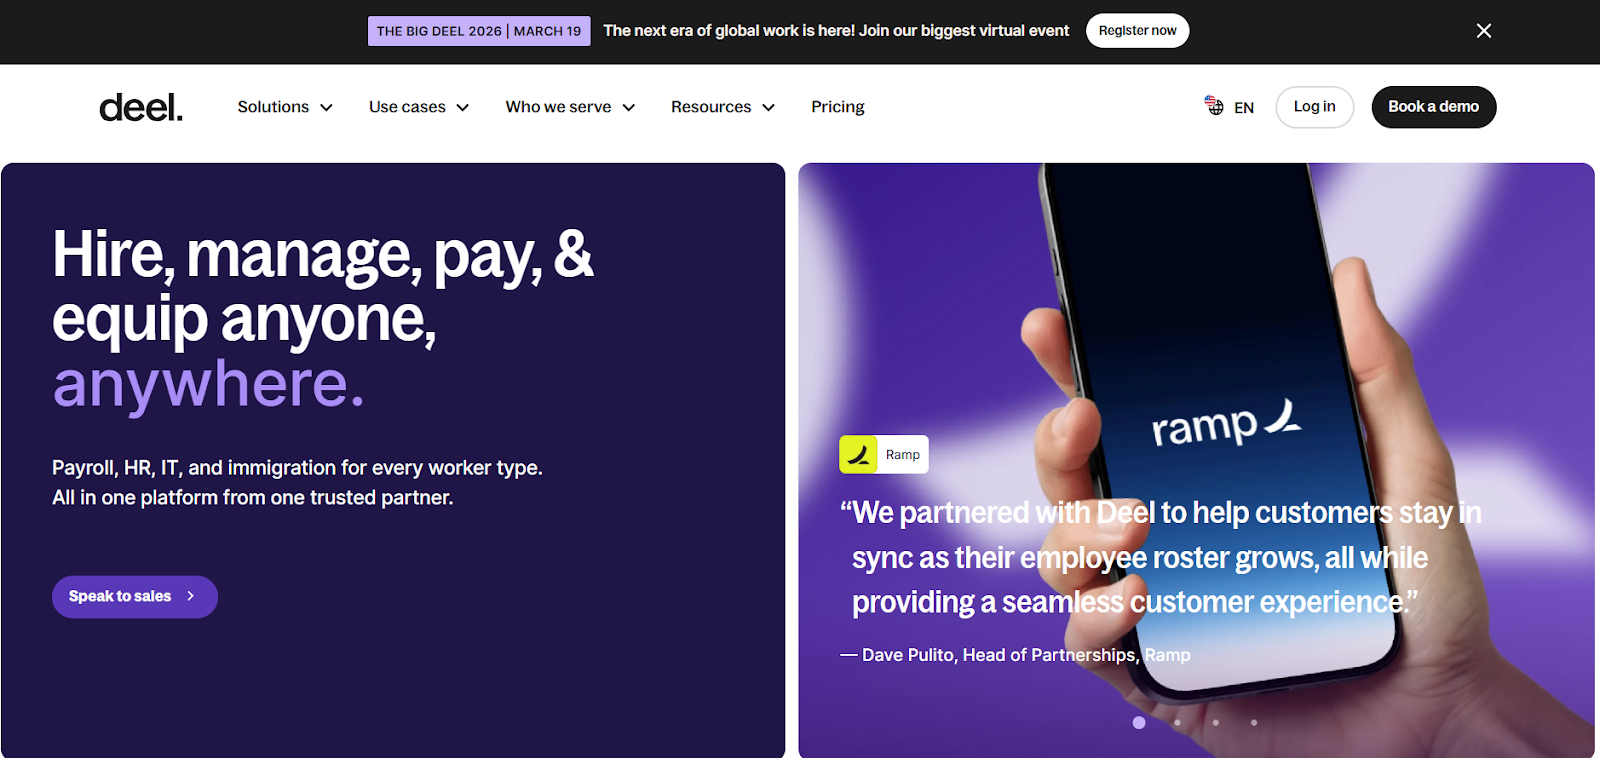The width and height of the screenshot is (1600, 758).
Task: Click the deel logo
Action: (141, 107)
